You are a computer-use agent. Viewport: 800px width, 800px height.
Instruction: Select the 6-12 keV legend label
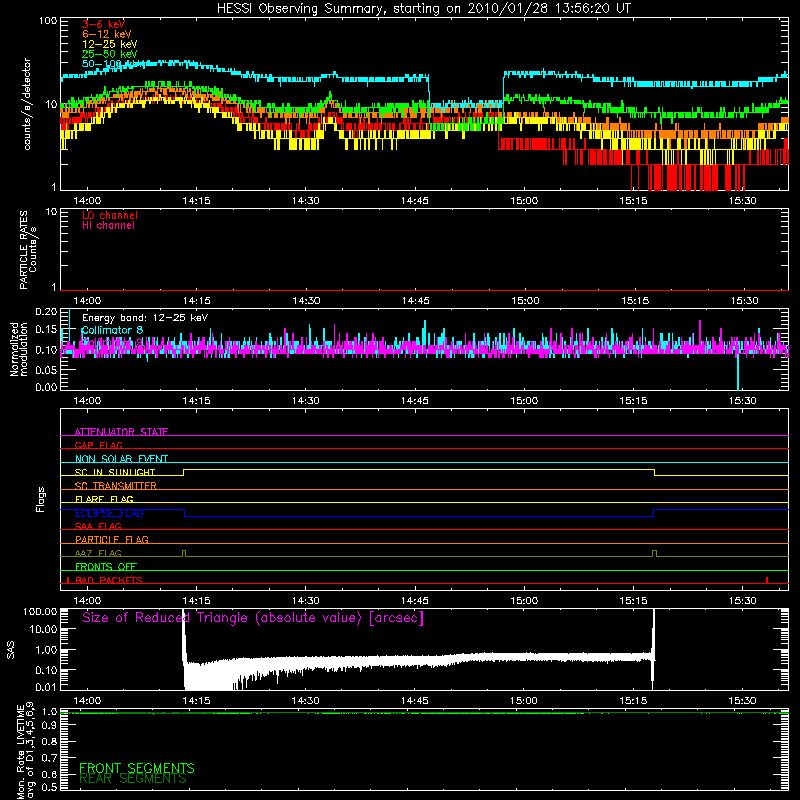107,34
